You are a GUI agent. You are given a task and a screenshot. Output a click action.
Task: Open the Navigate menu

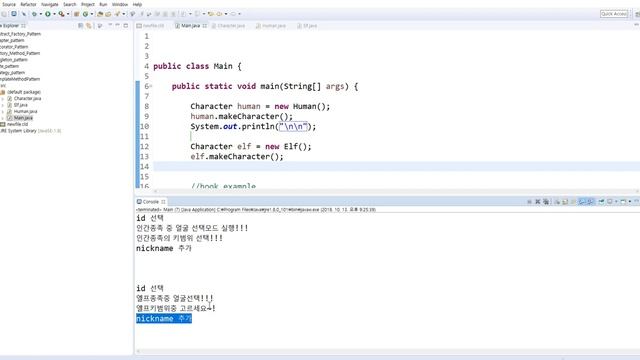[x=50, y=4]
